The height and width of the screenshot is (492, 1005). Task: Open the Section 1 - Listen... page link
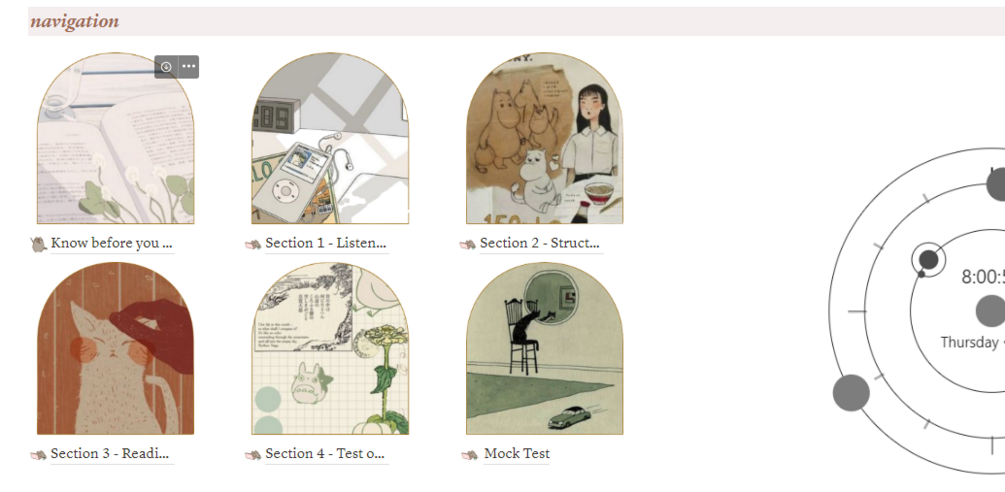click(326, 243)
